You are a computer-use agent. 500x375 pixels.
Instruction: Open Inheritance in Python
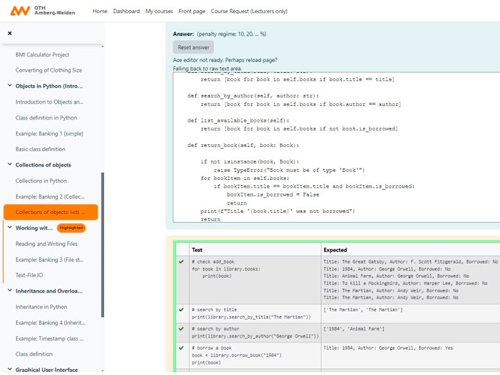point(41,307)
